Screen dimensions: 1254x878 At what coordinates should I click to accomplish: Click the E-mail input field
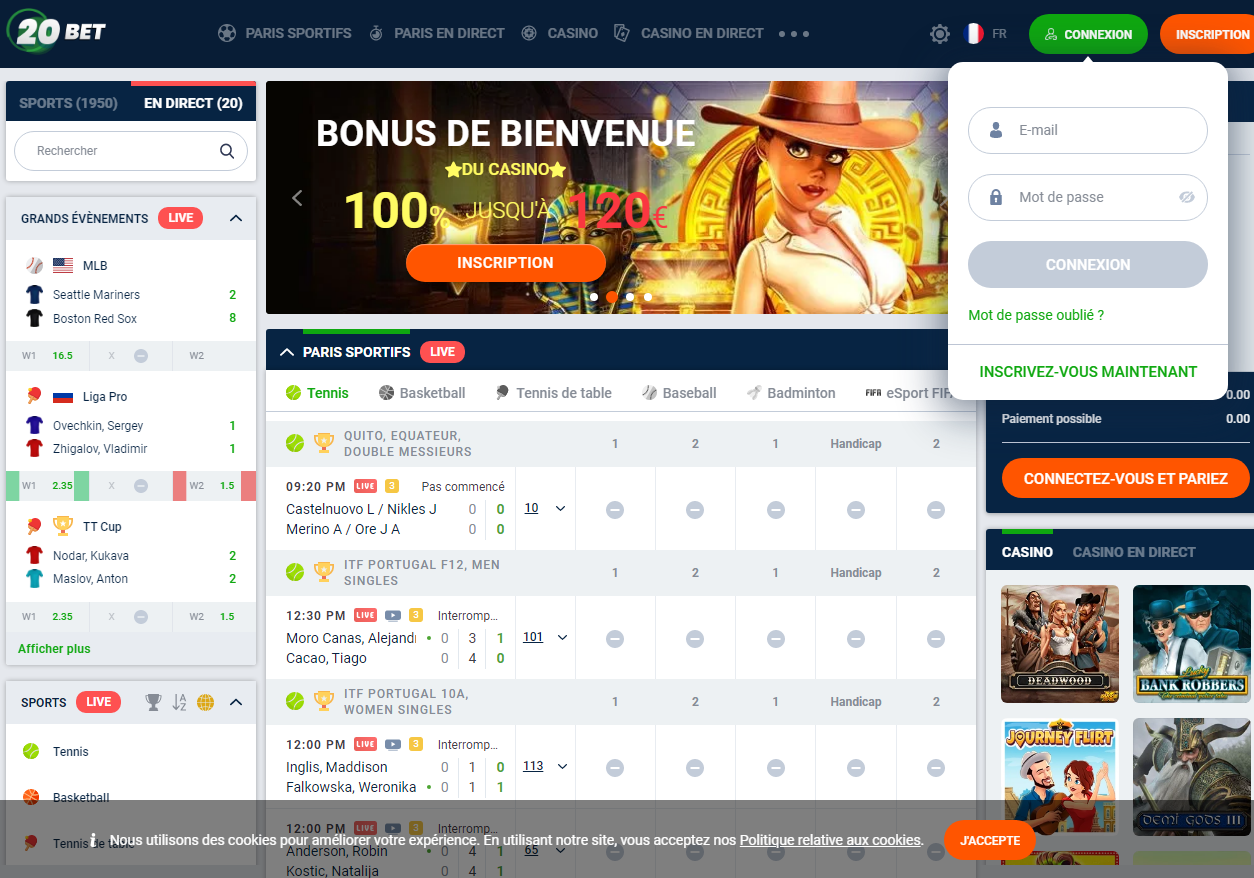(1088, 130)
